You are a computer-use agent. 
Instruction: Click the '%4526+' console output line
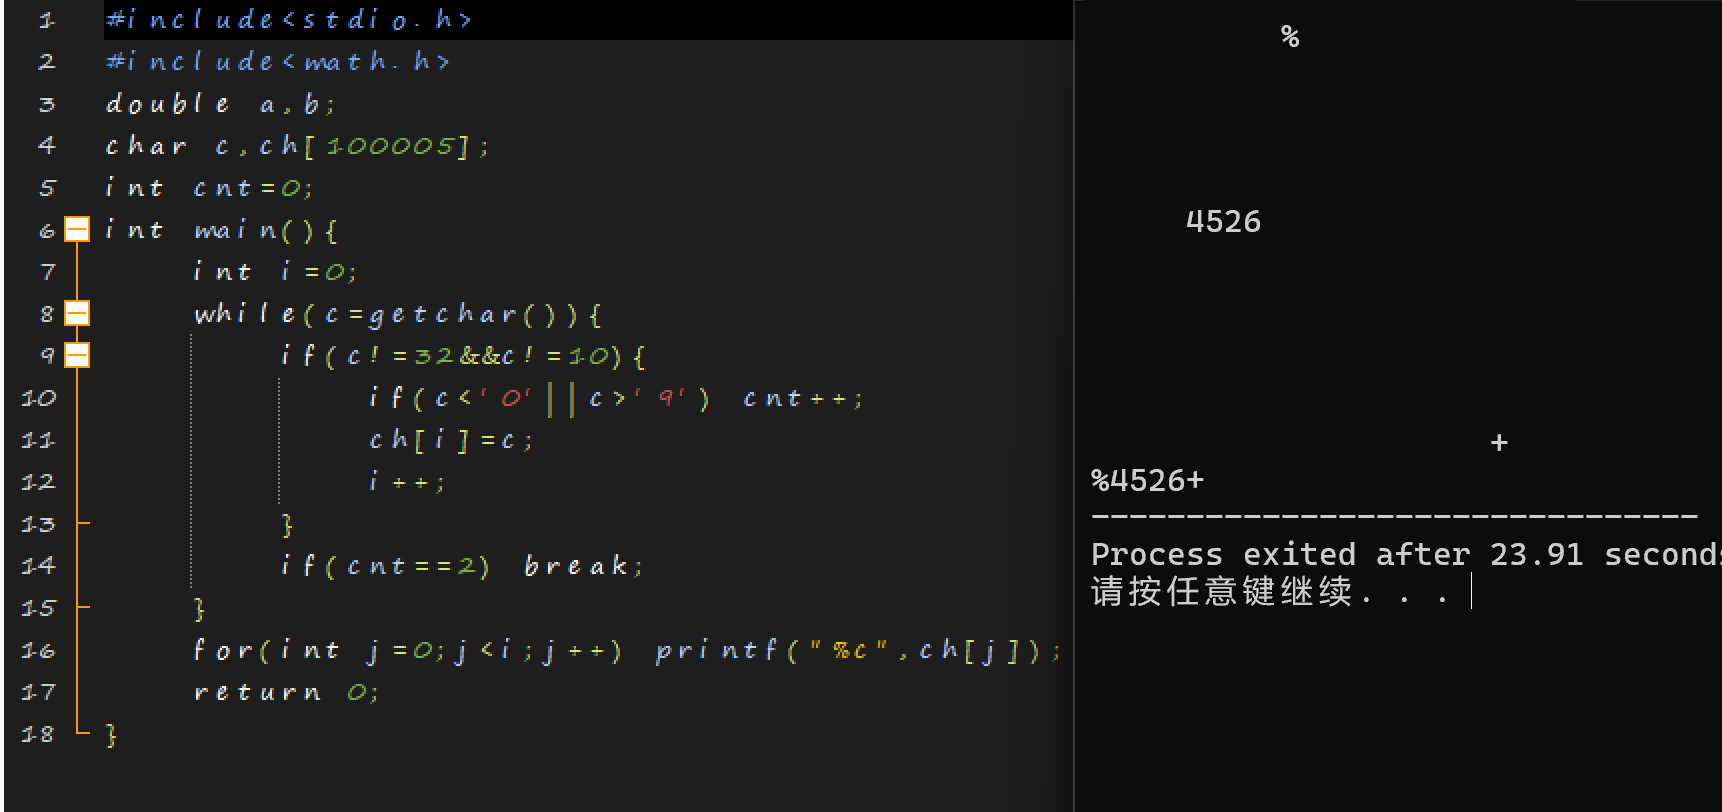tap(1148, 480)
